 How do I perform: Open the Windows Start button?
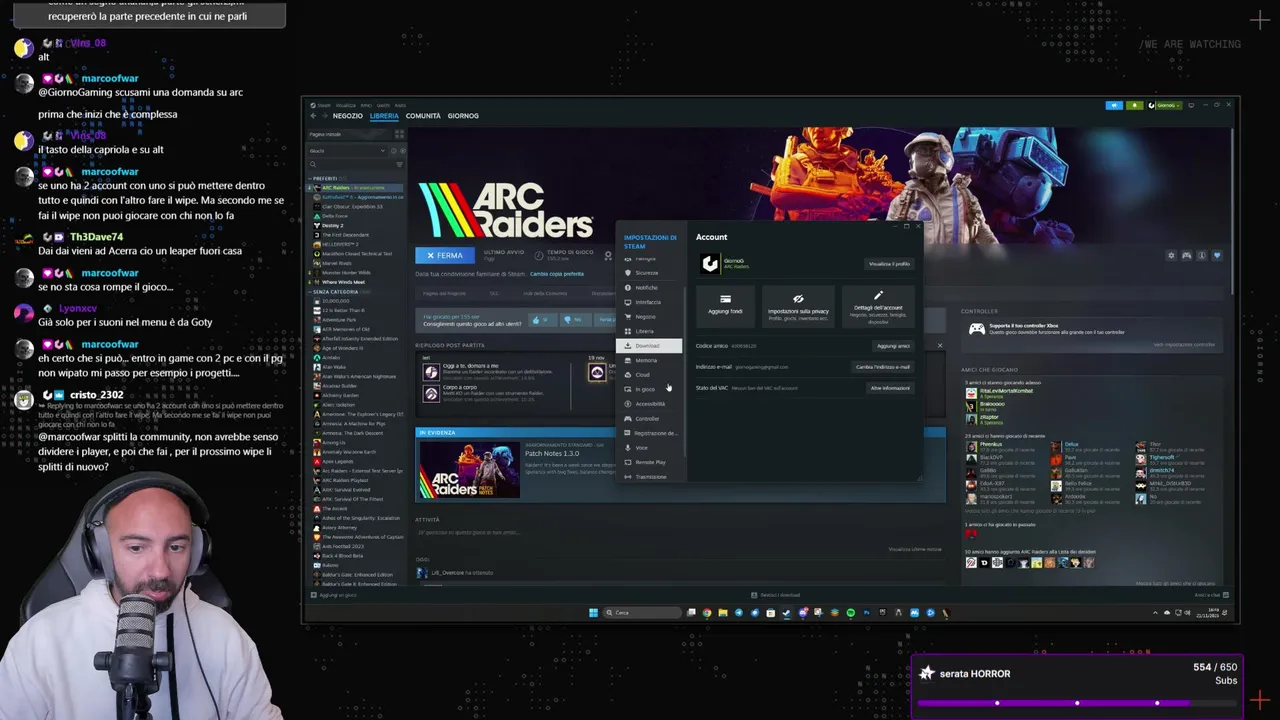[593, 613]
